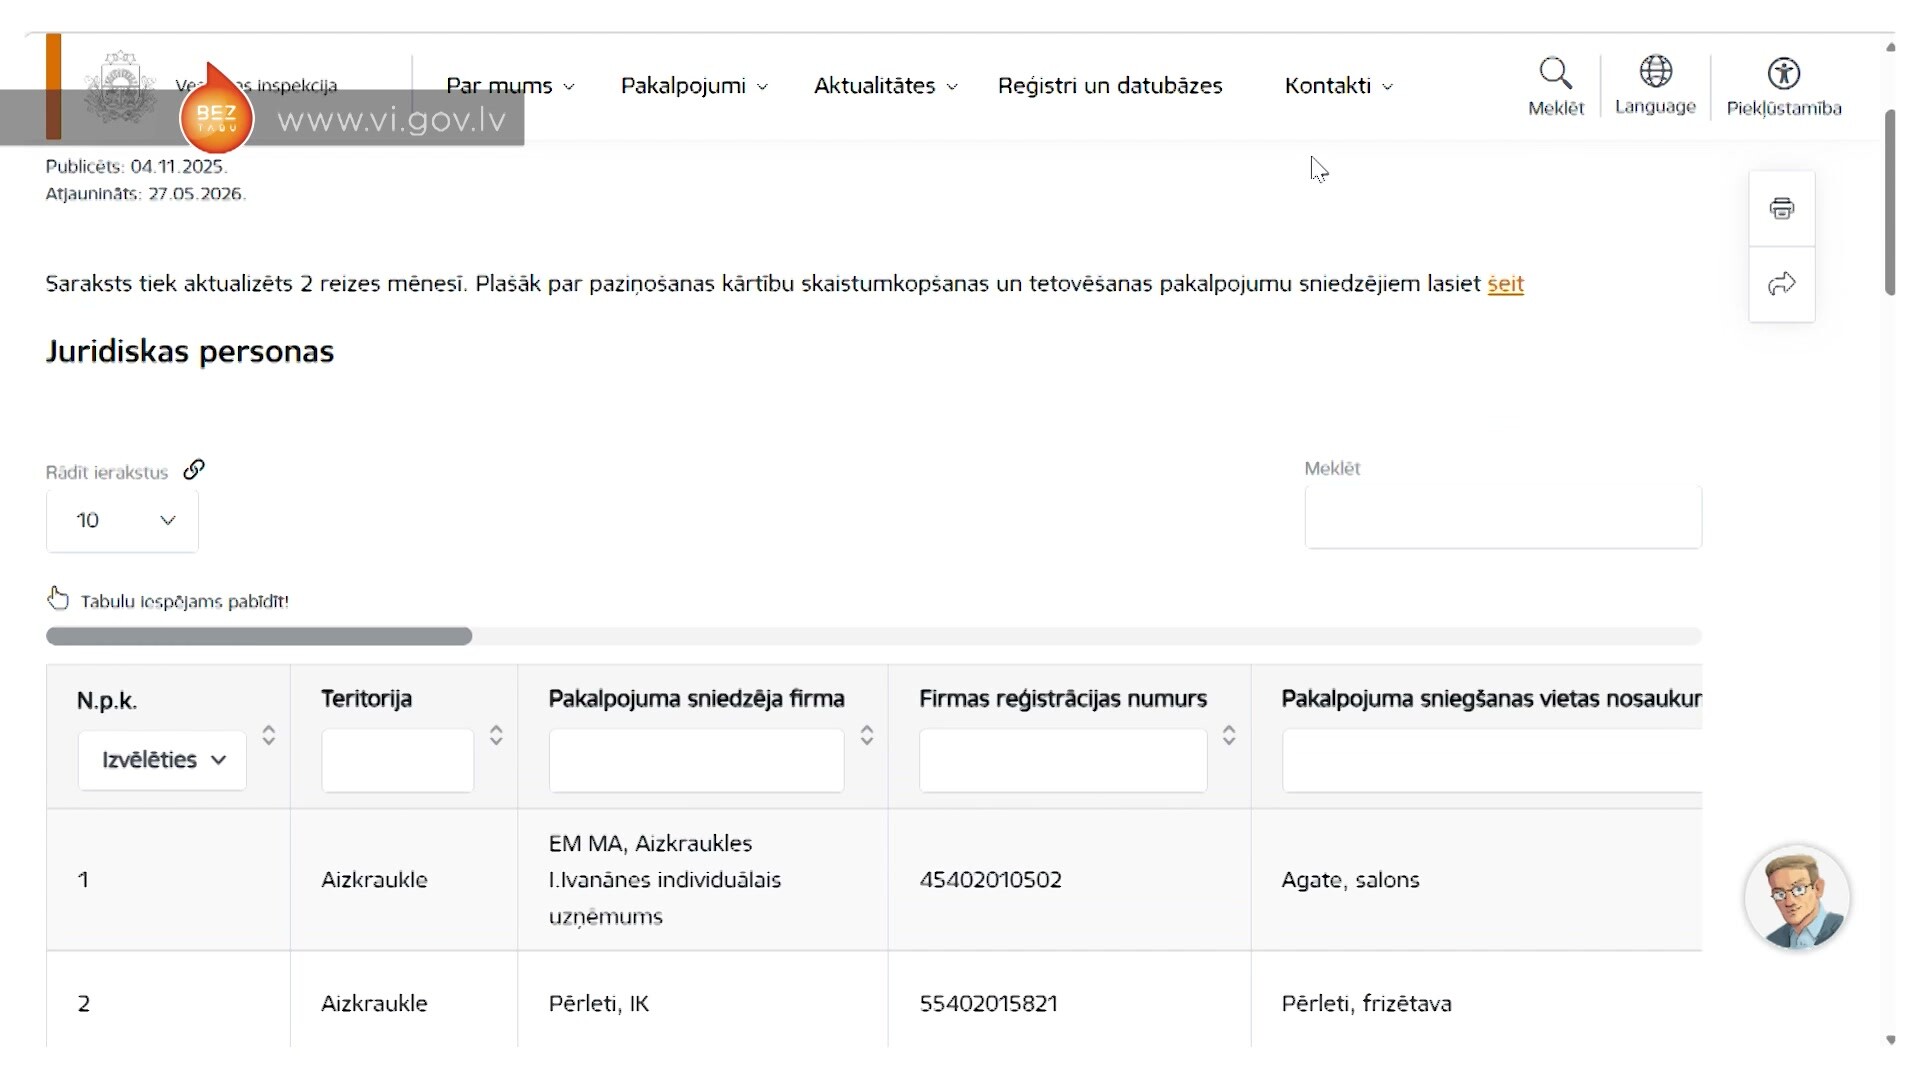Image resolution: width=1920 pixels, height=1080 pixels.
Task: Sort by Firmas reģistrācijas numurs arrows
Action: pyautogui.click(x=1229, y=735)
